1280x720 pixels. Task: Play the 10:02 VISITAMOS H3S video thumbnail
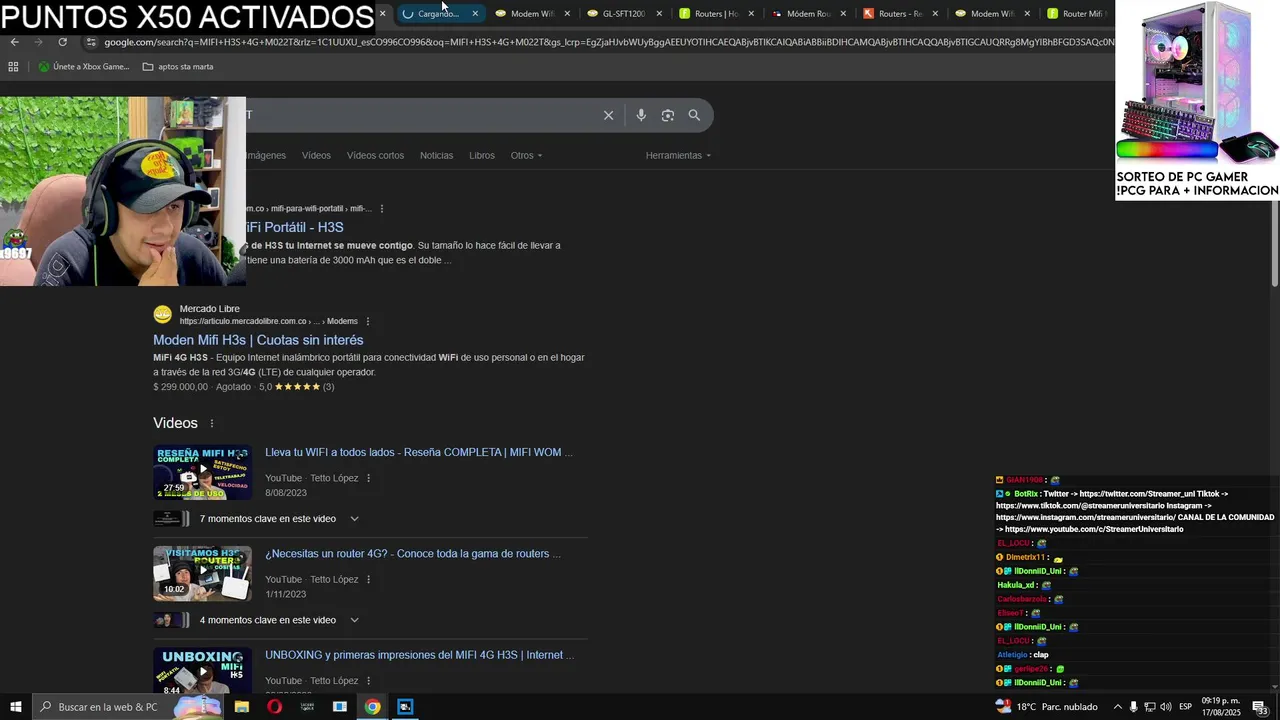202,574
